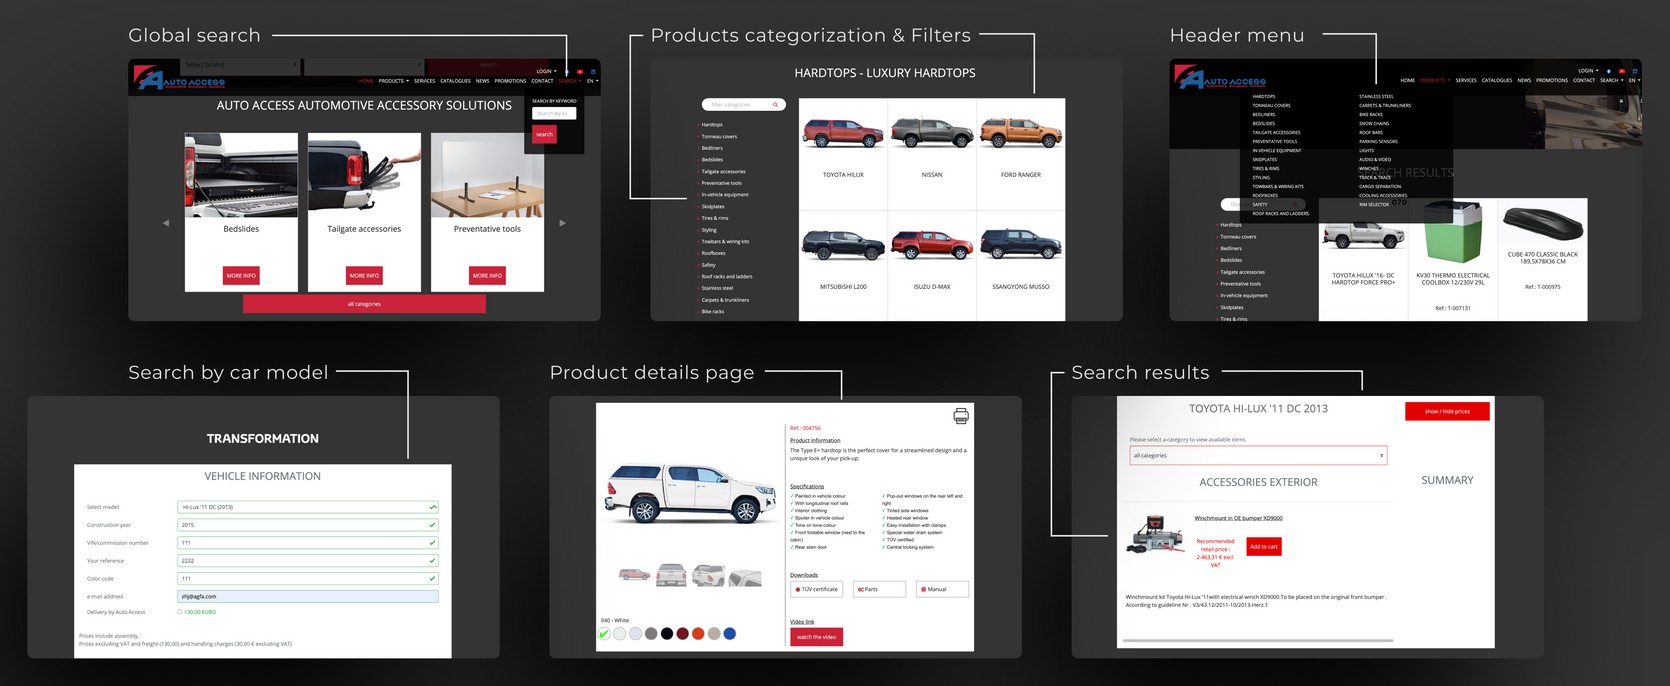Click the e-mail address field
The image size is (1670, 686).
point(308,596)
